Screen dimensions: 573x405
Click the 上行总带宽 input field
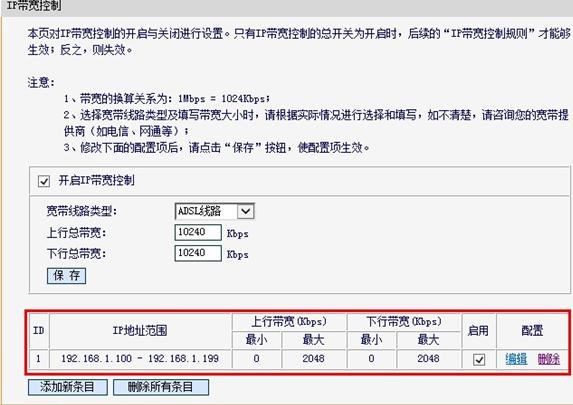[x=198, y=232]
